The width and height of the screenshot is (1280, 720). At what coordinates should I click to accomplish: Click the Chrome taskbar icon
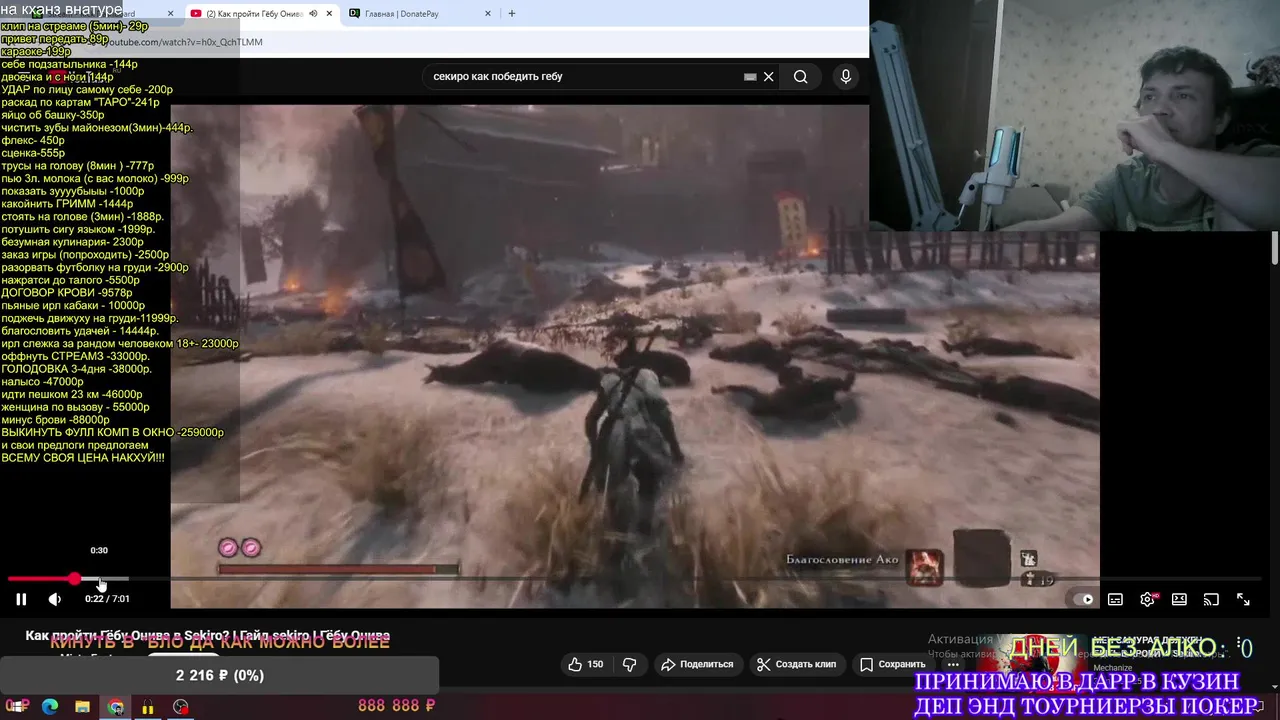(116, 707)
